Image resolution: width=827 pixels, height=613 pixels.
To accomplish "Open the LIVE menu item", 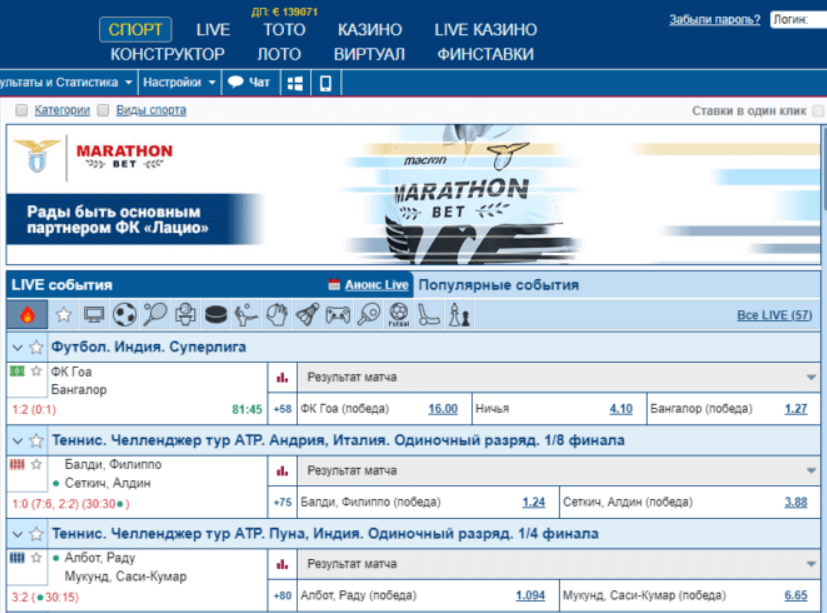I will pos(213,30).
